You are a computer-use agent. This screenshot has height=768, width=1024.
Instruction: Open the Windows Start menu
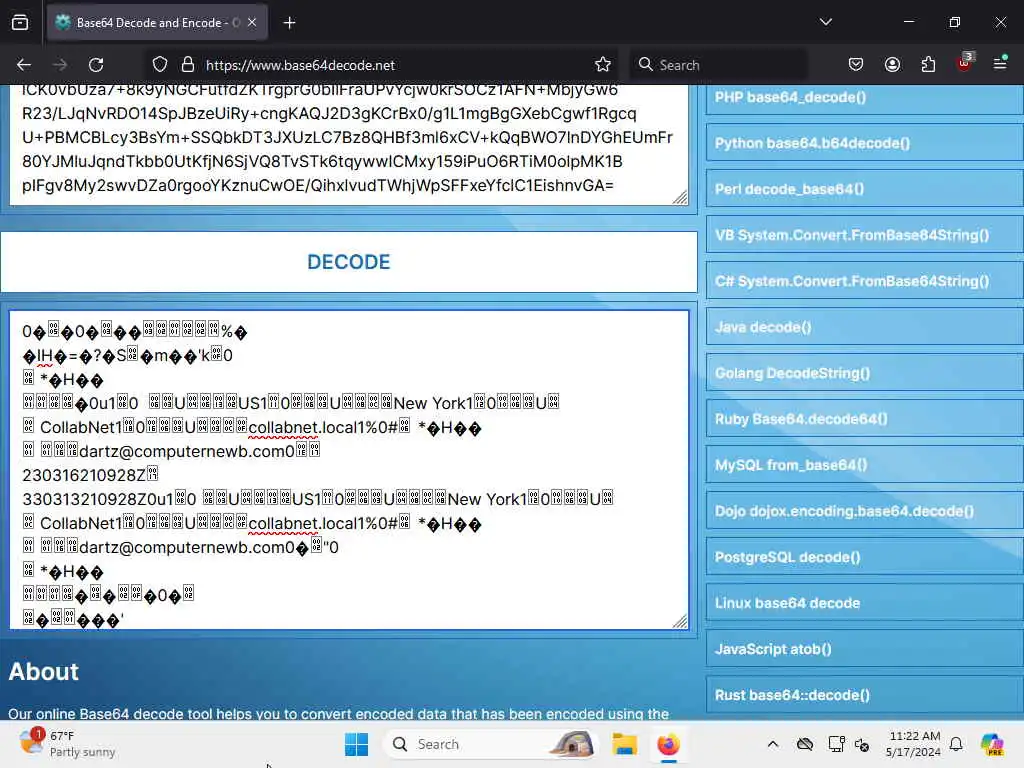tap(357, 744)
